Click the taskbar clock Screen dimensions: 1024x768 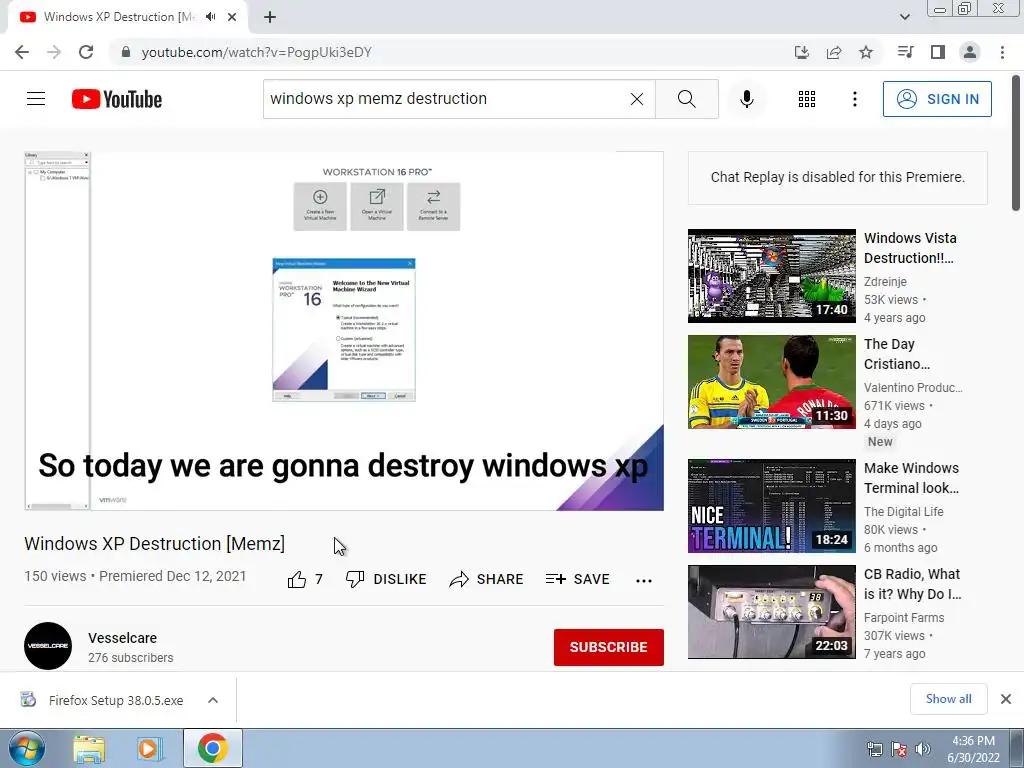[x=973, y=749]
